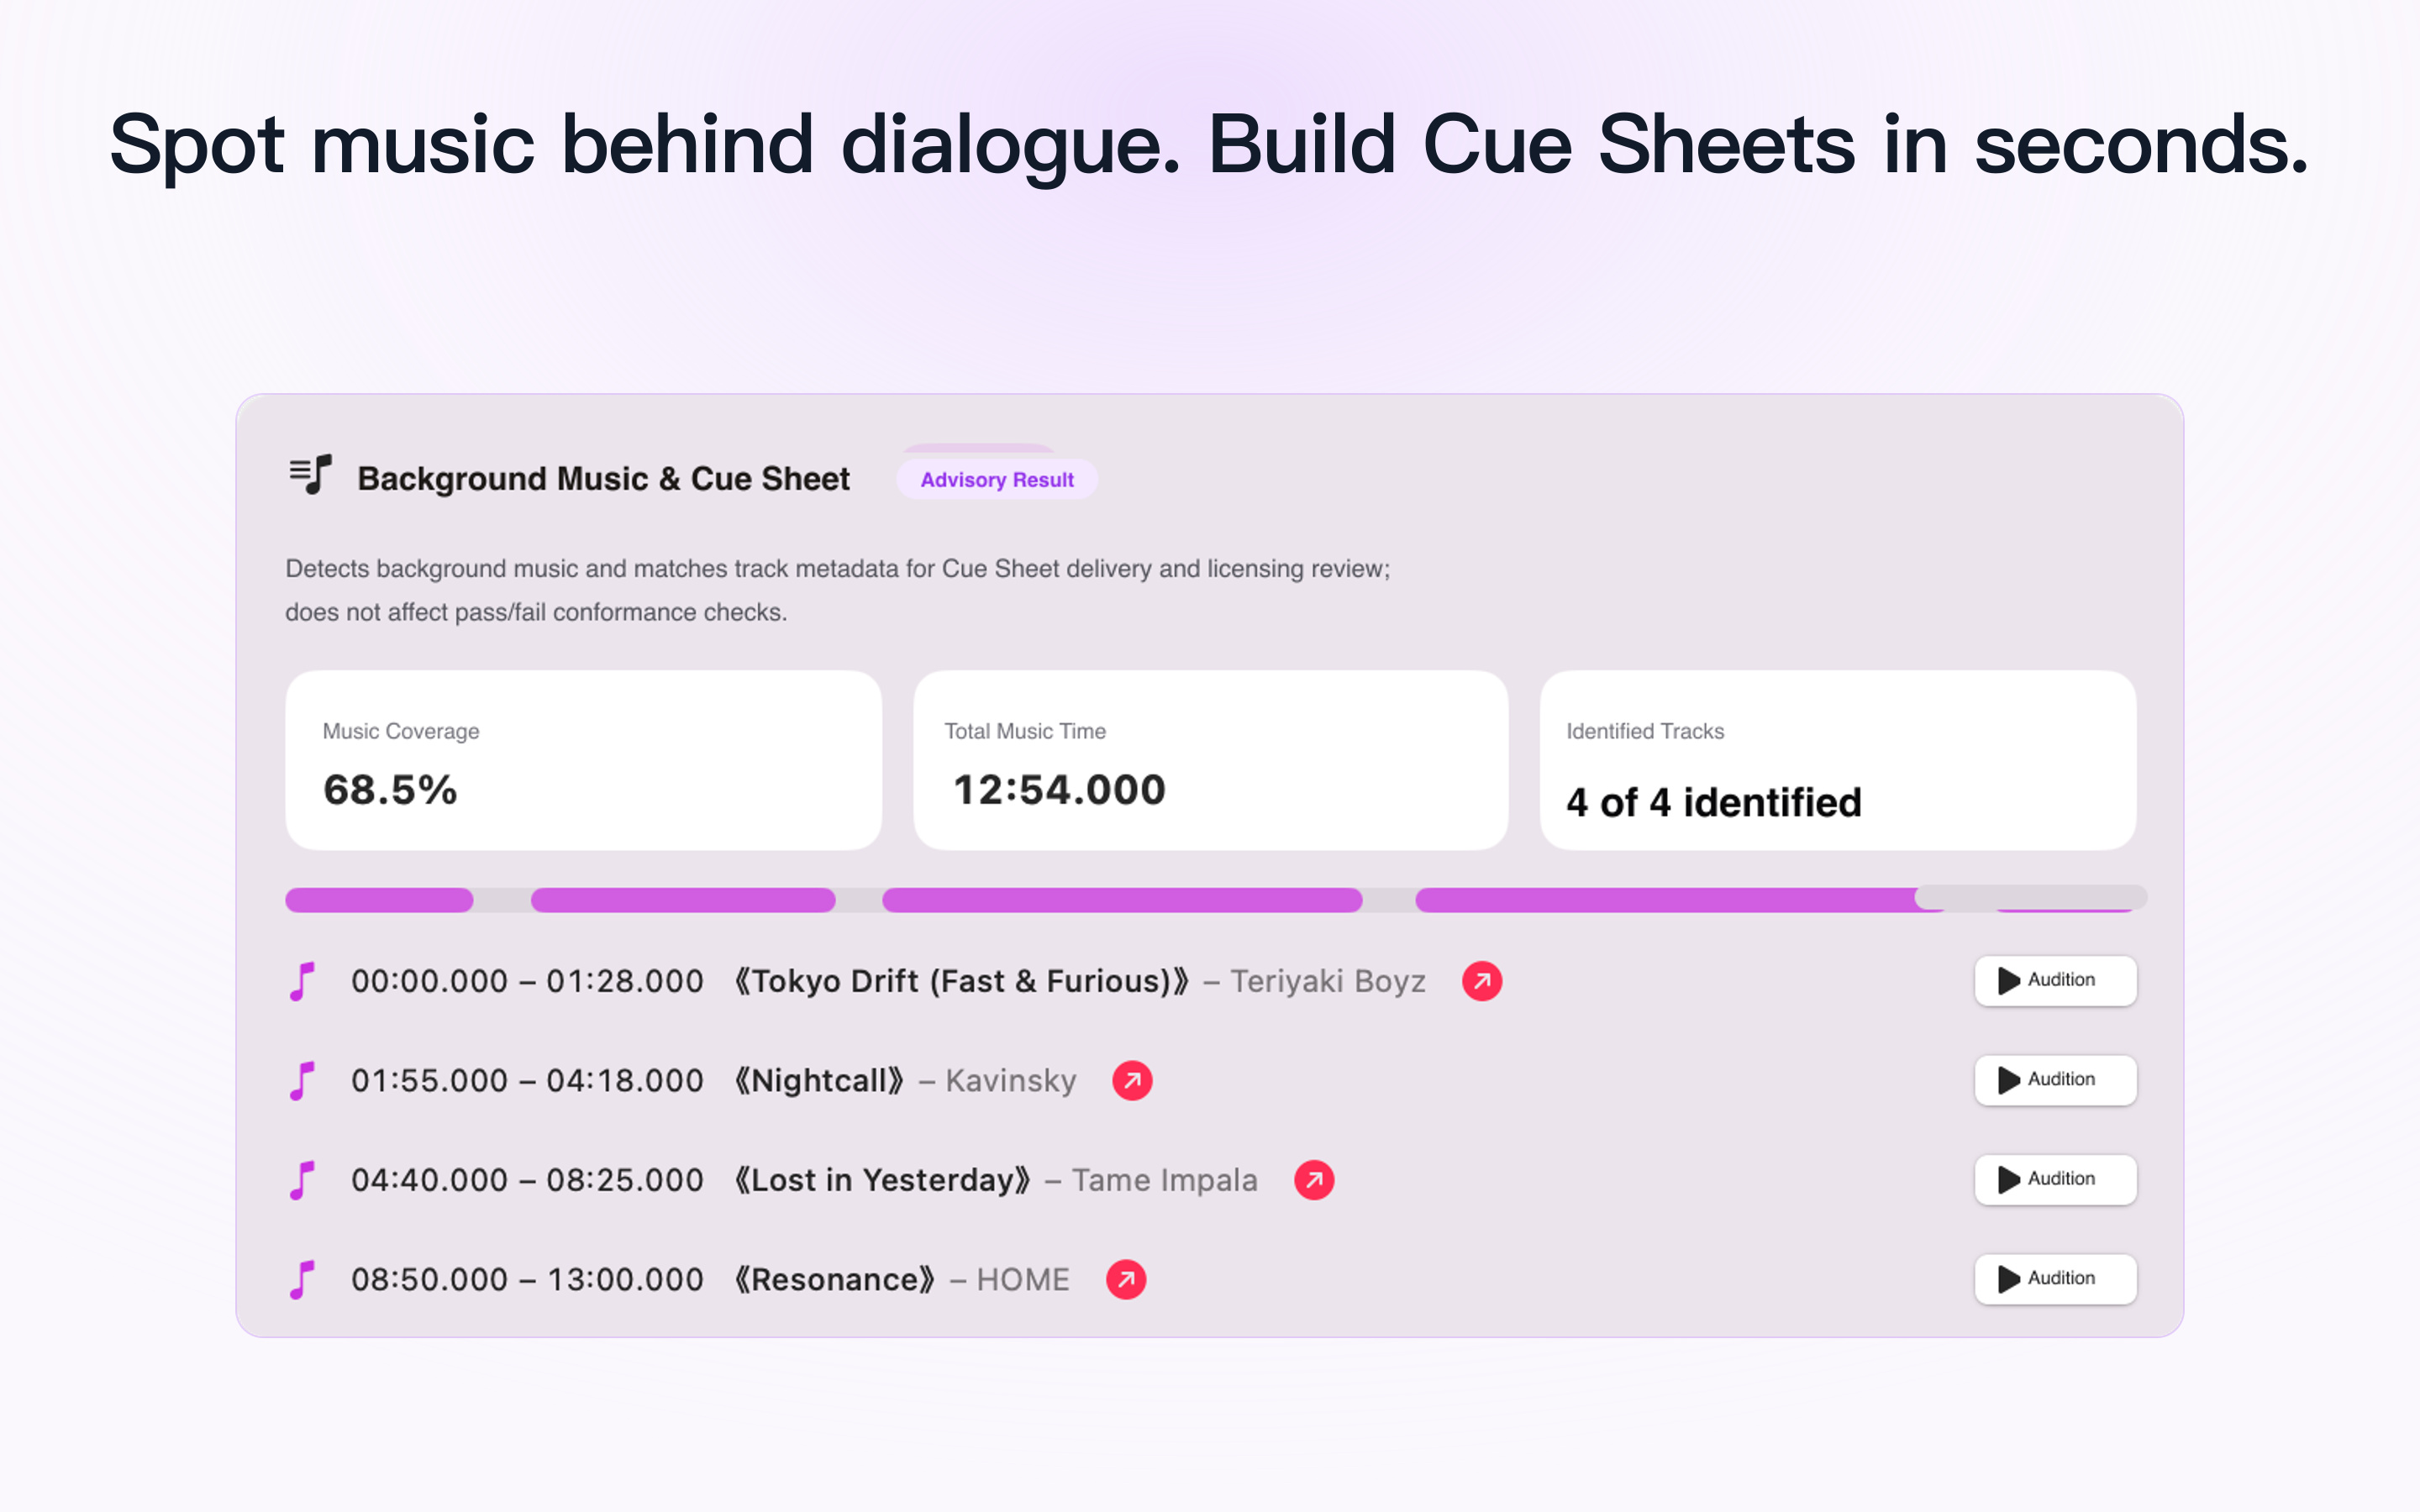The image size is (2420, 1512).
Task: Click the Advisory Result badge
Action: [997, 480]
